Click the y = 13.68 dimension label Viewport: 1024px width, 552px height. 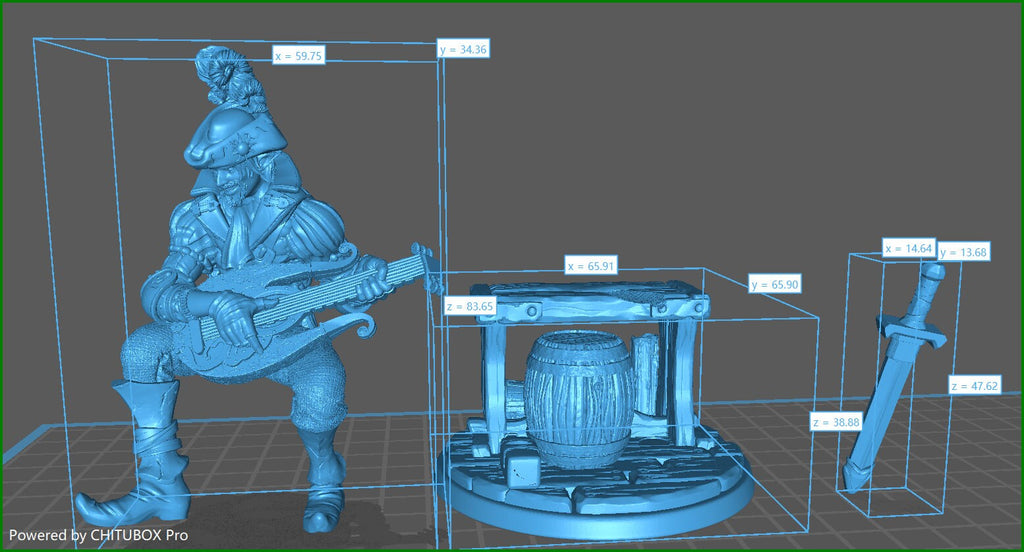tap(964, 252)
